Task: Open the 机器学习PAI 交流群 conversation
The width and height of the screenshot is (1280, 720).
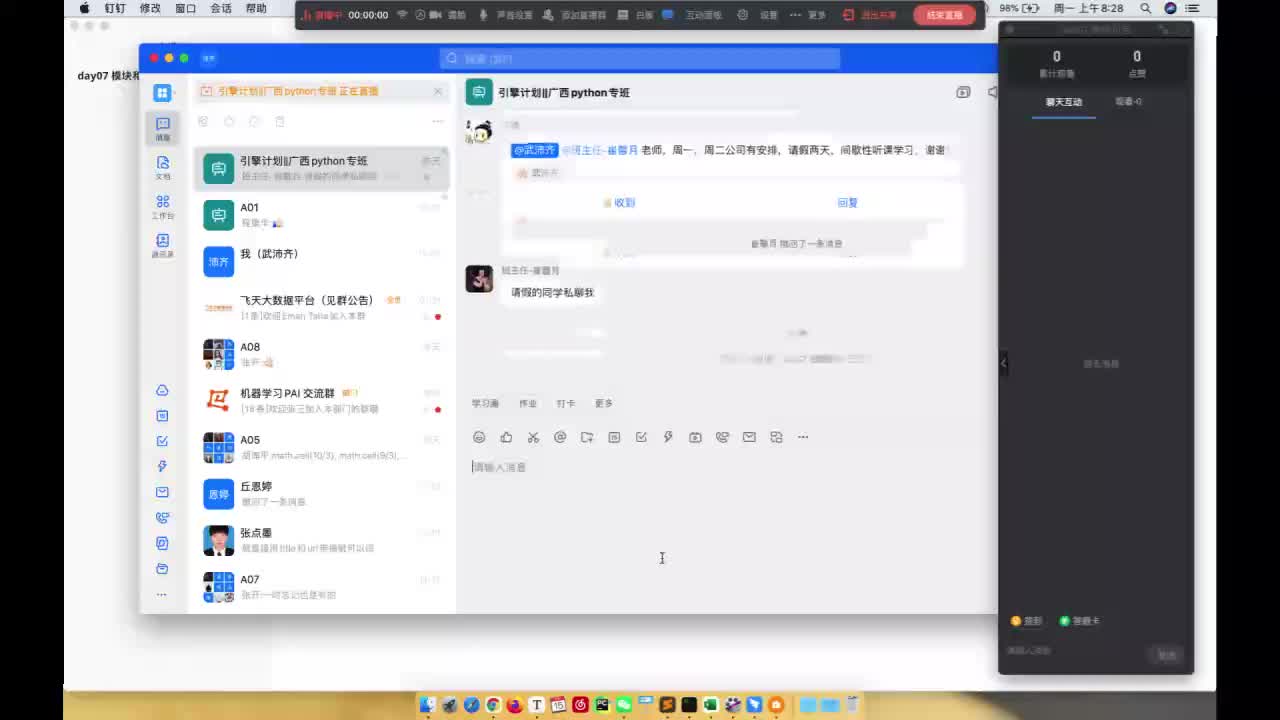Action: click(322, 400)
